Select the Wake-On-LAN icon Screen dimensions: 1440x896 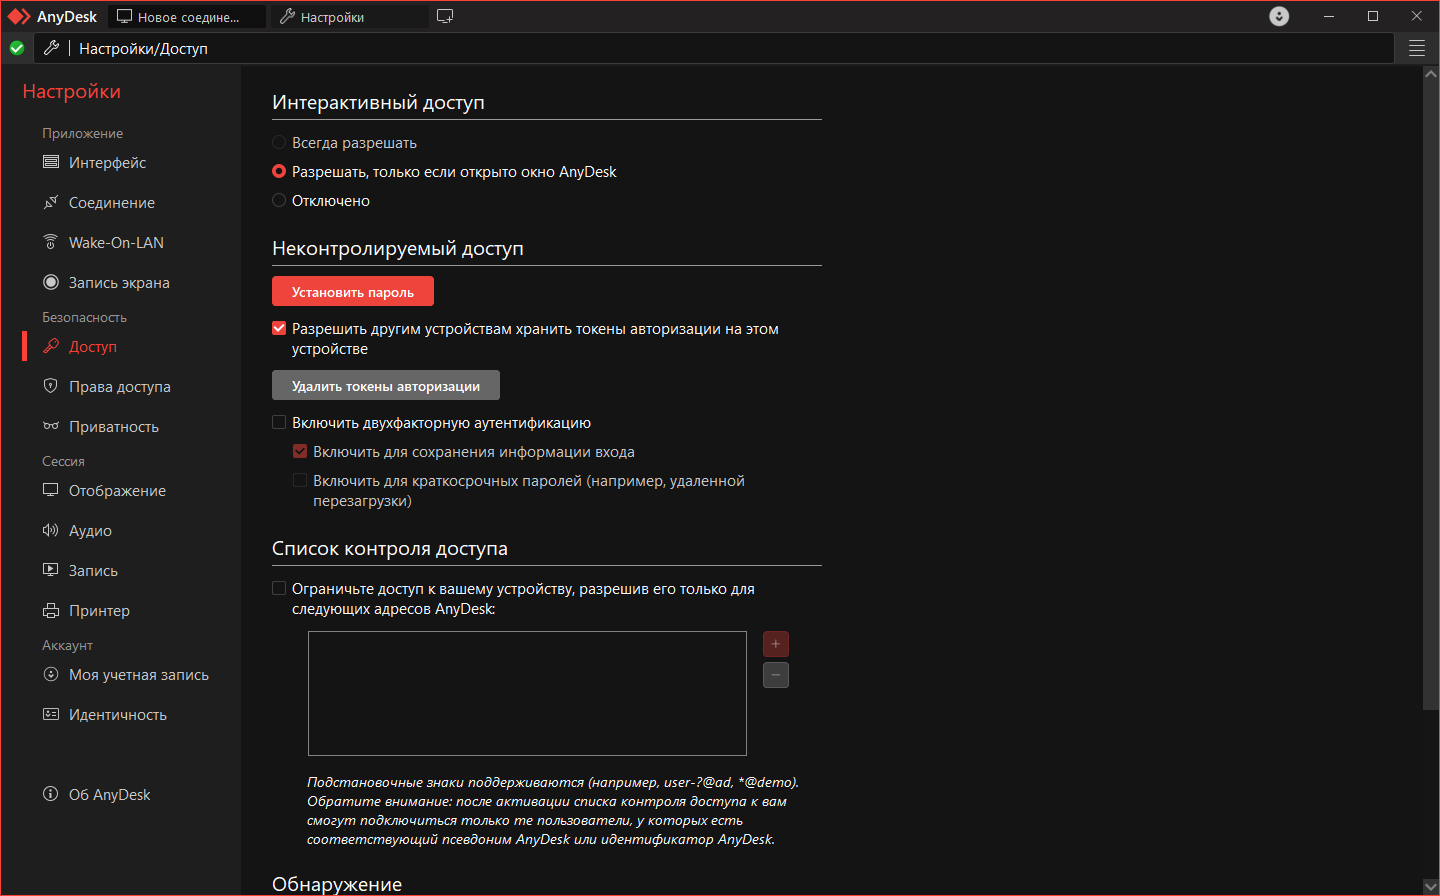[x=51, y=242]
